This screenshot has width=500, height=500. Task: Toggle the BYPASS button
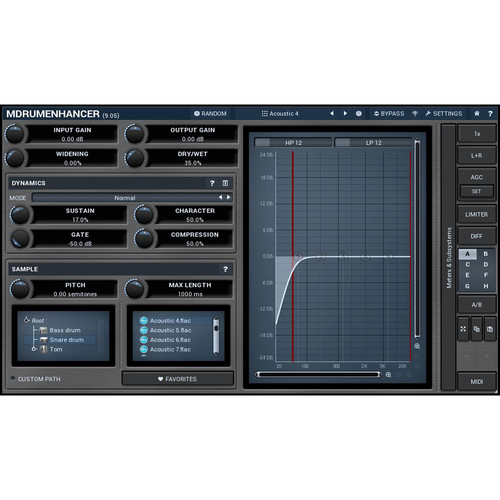click(x=389, y=114)
